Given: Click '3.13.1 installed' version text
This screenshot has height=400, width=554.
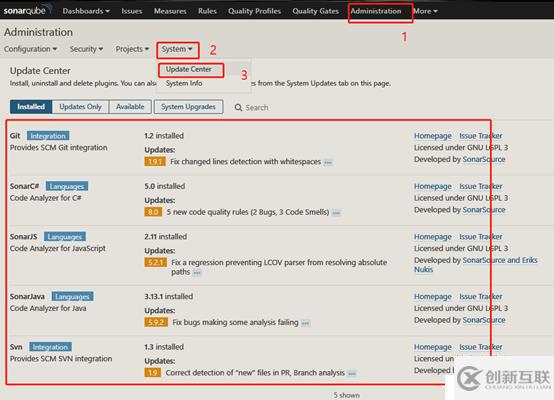Looking at the screenshot, I should [x=169, y=296].
